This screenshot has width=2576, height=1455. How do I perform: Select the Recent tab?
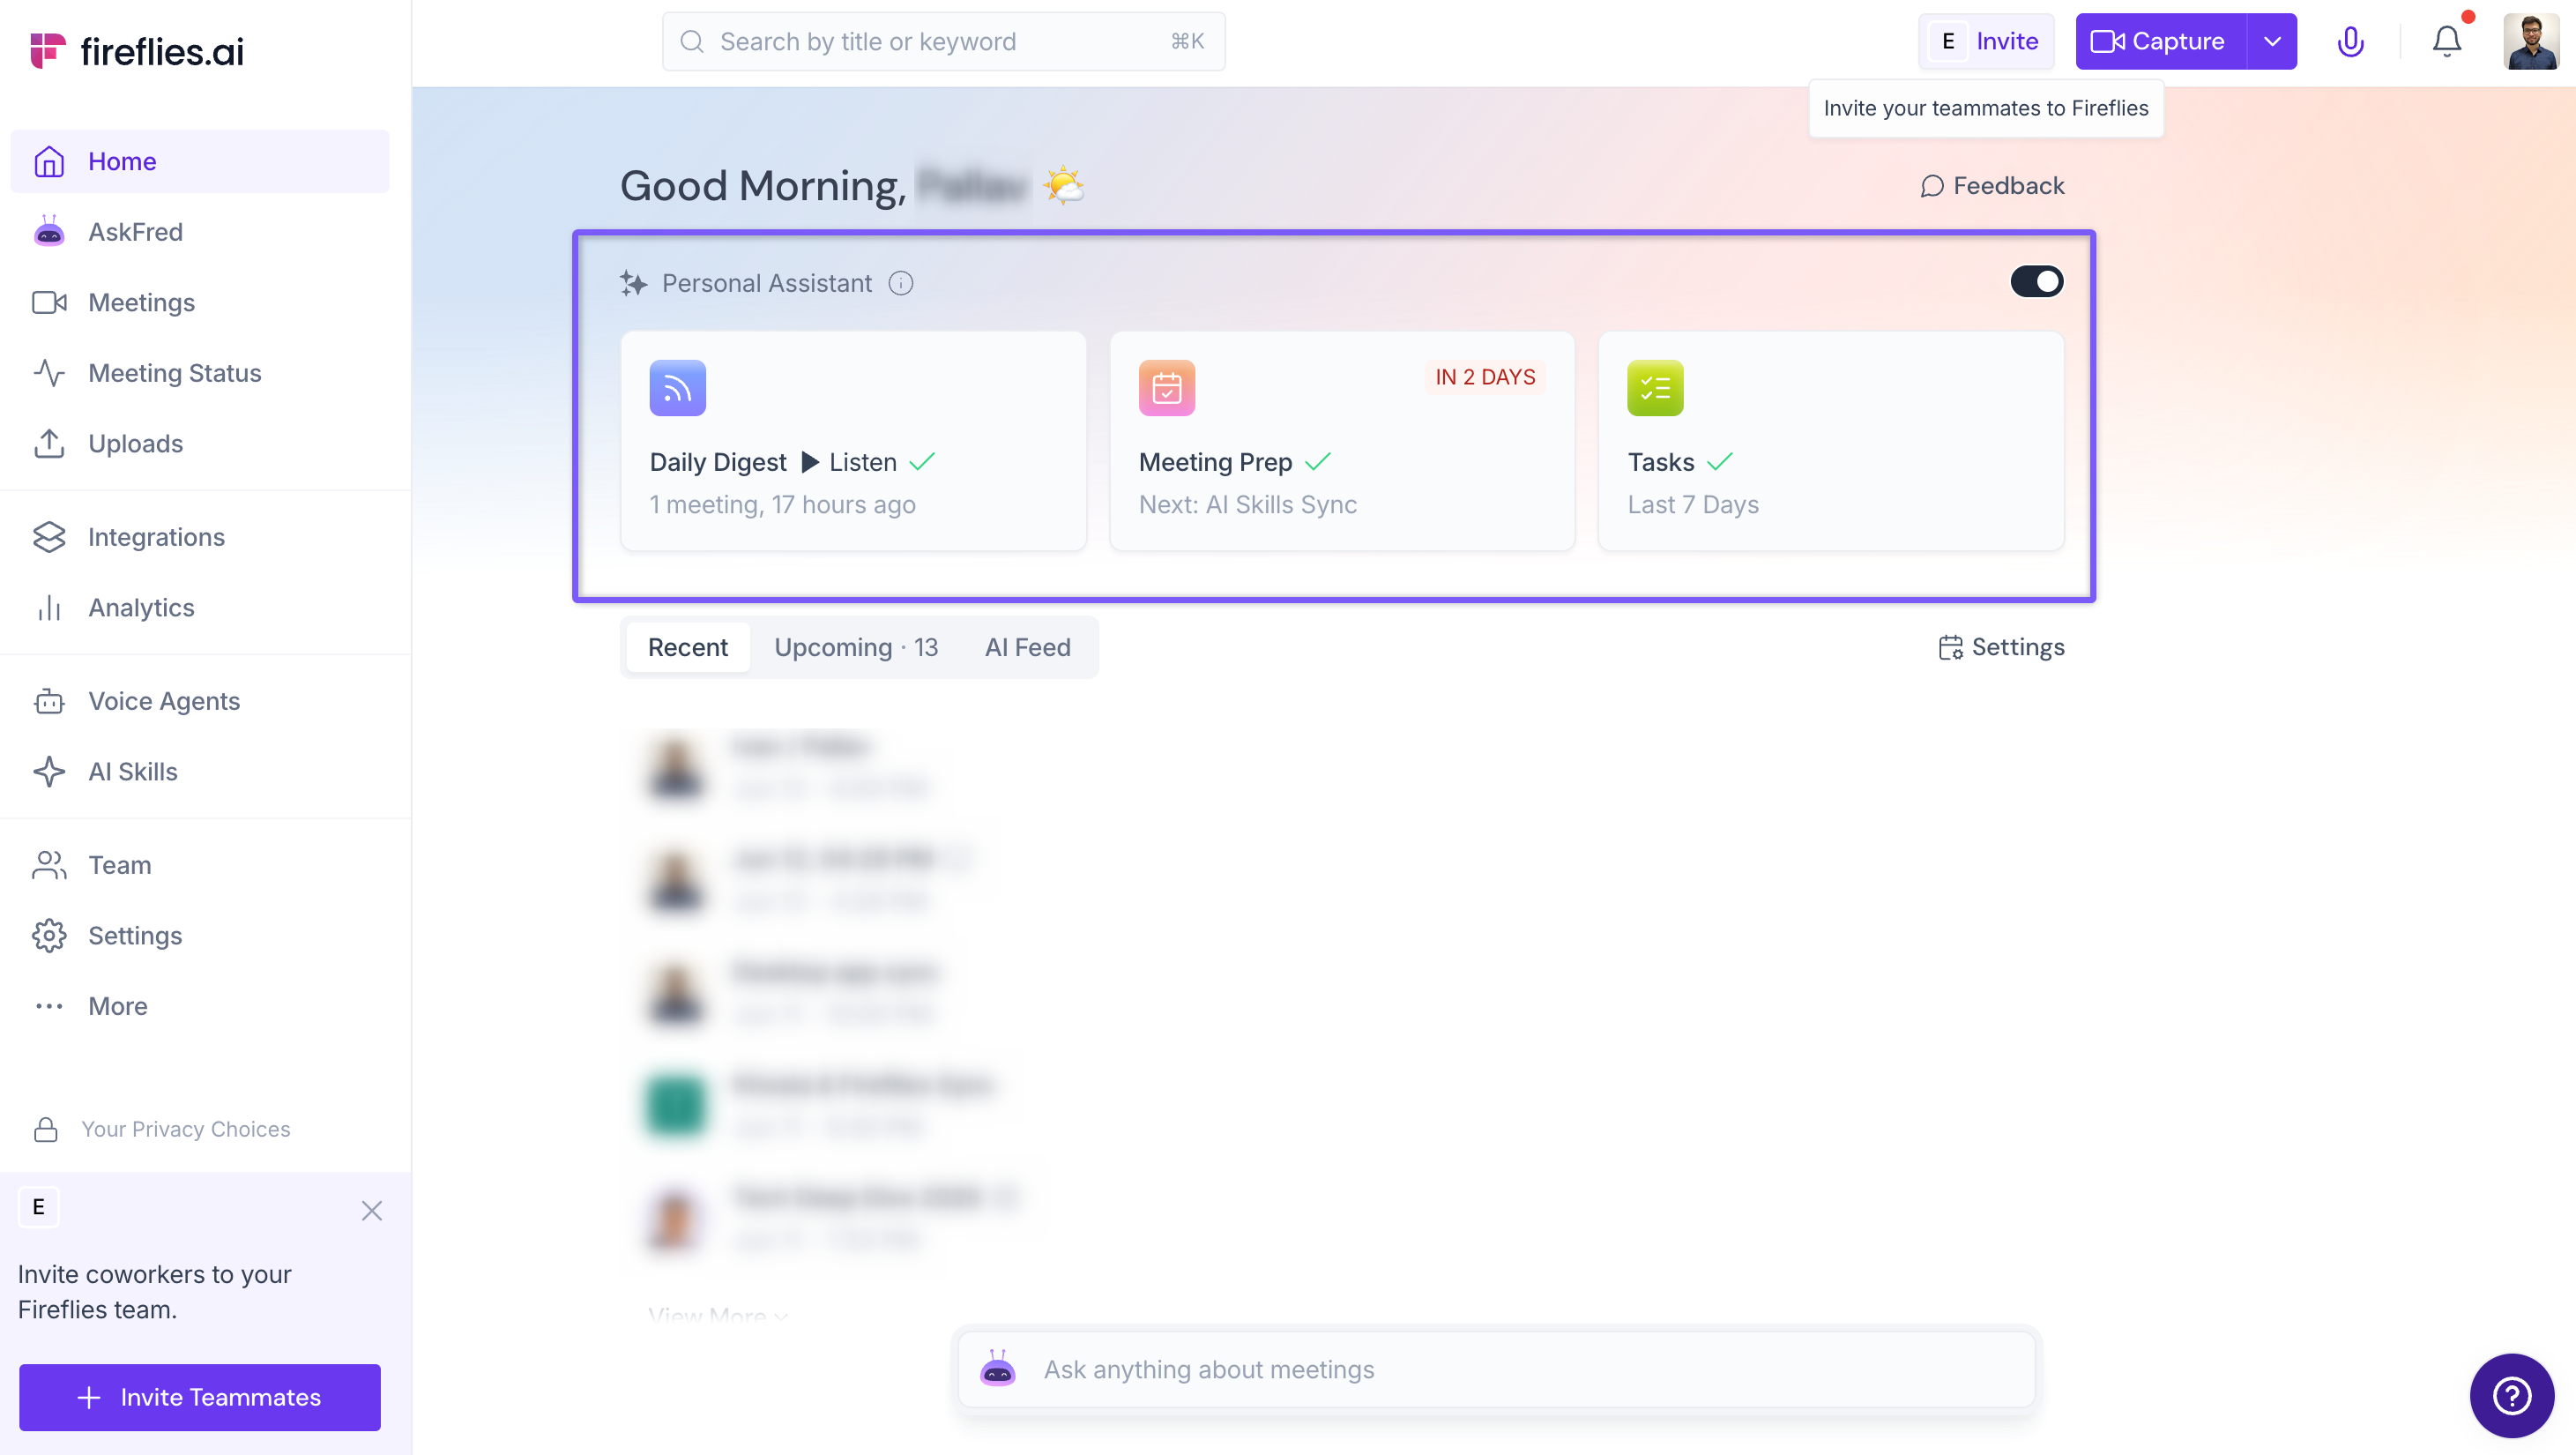click(x=687, y=647)
